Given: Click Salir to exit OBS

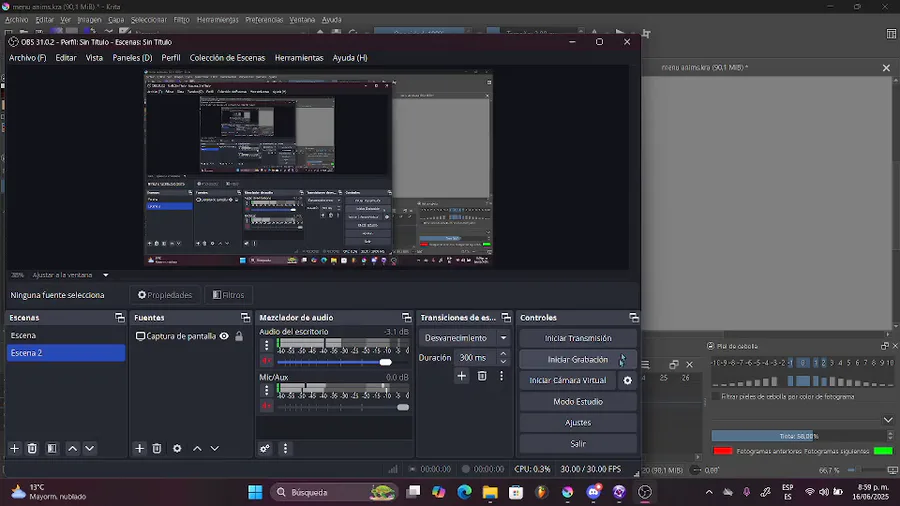Looking at the screenshot, I should pos(578,443).
